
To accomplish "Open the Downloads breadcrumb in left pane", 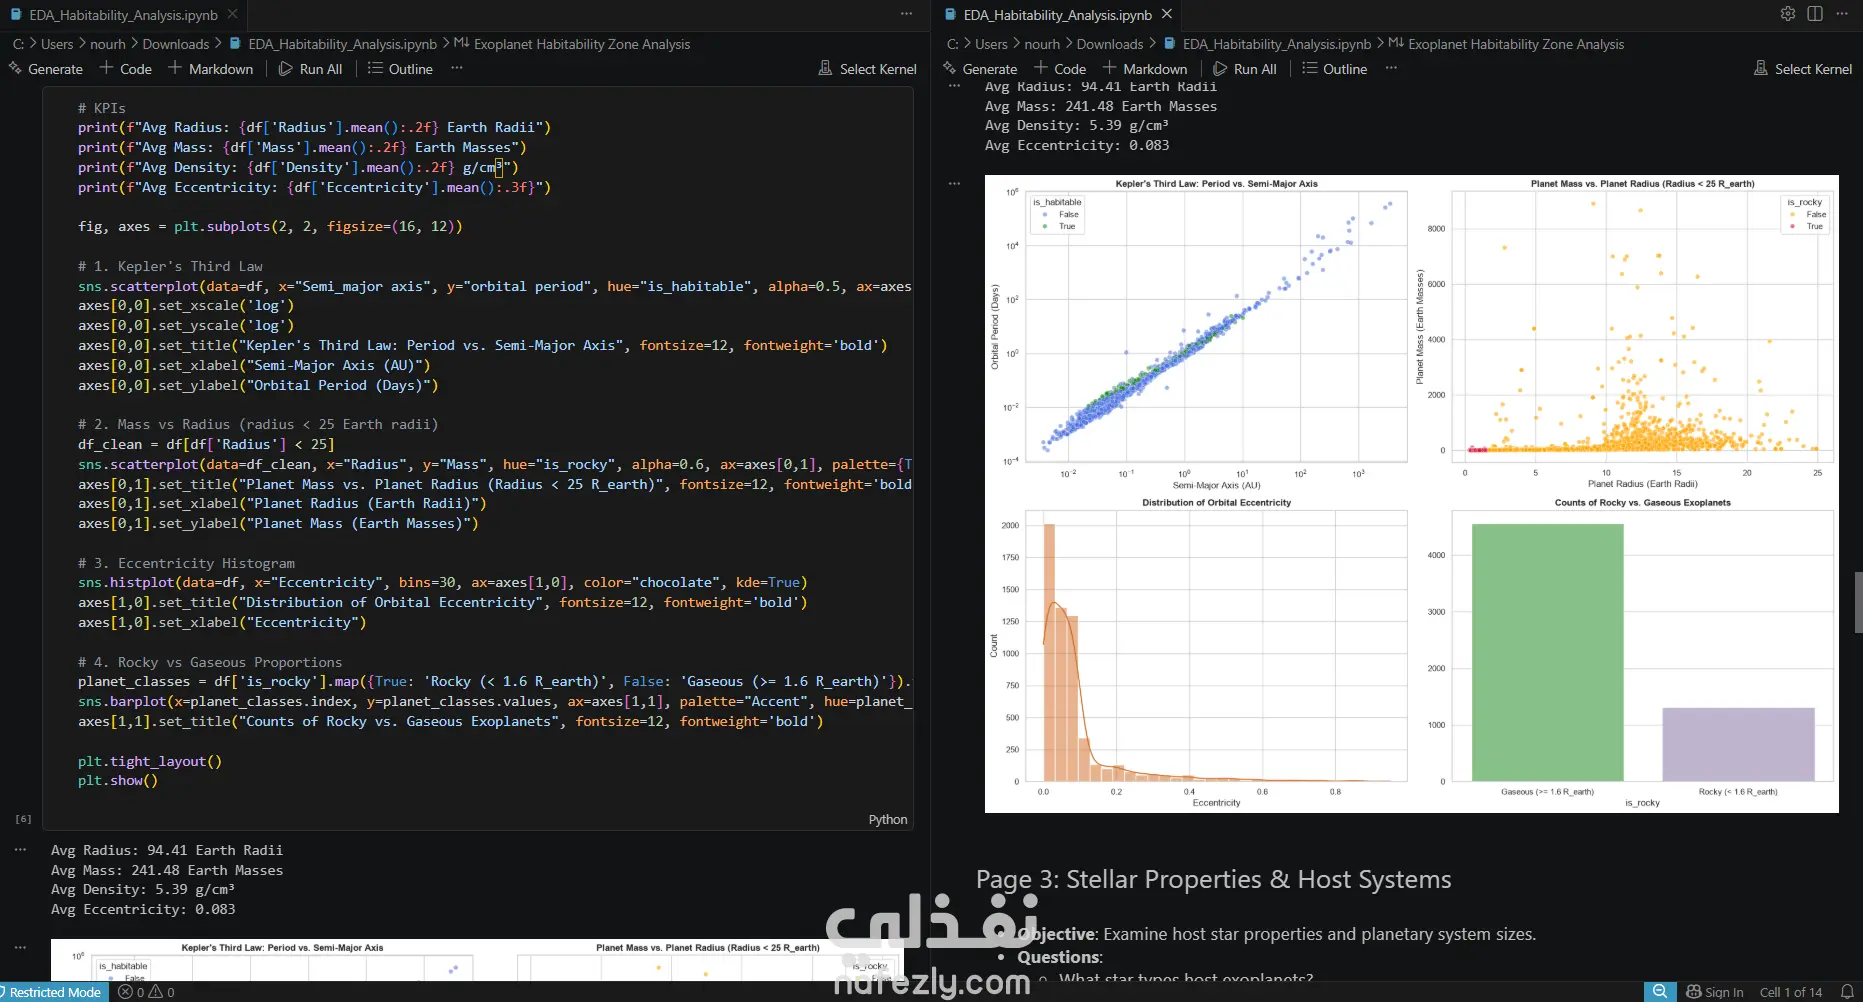I will click(176, 44).
